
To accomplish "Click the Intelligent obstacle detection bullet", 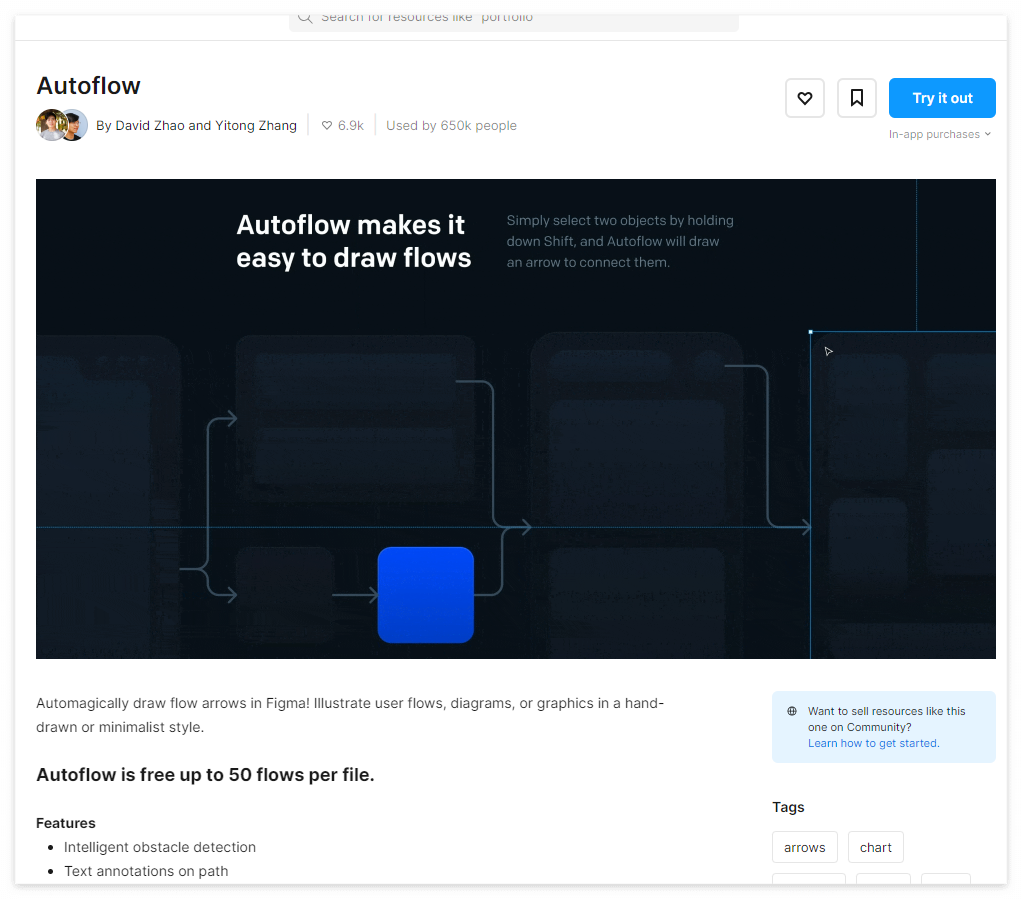I will point(160,847).
